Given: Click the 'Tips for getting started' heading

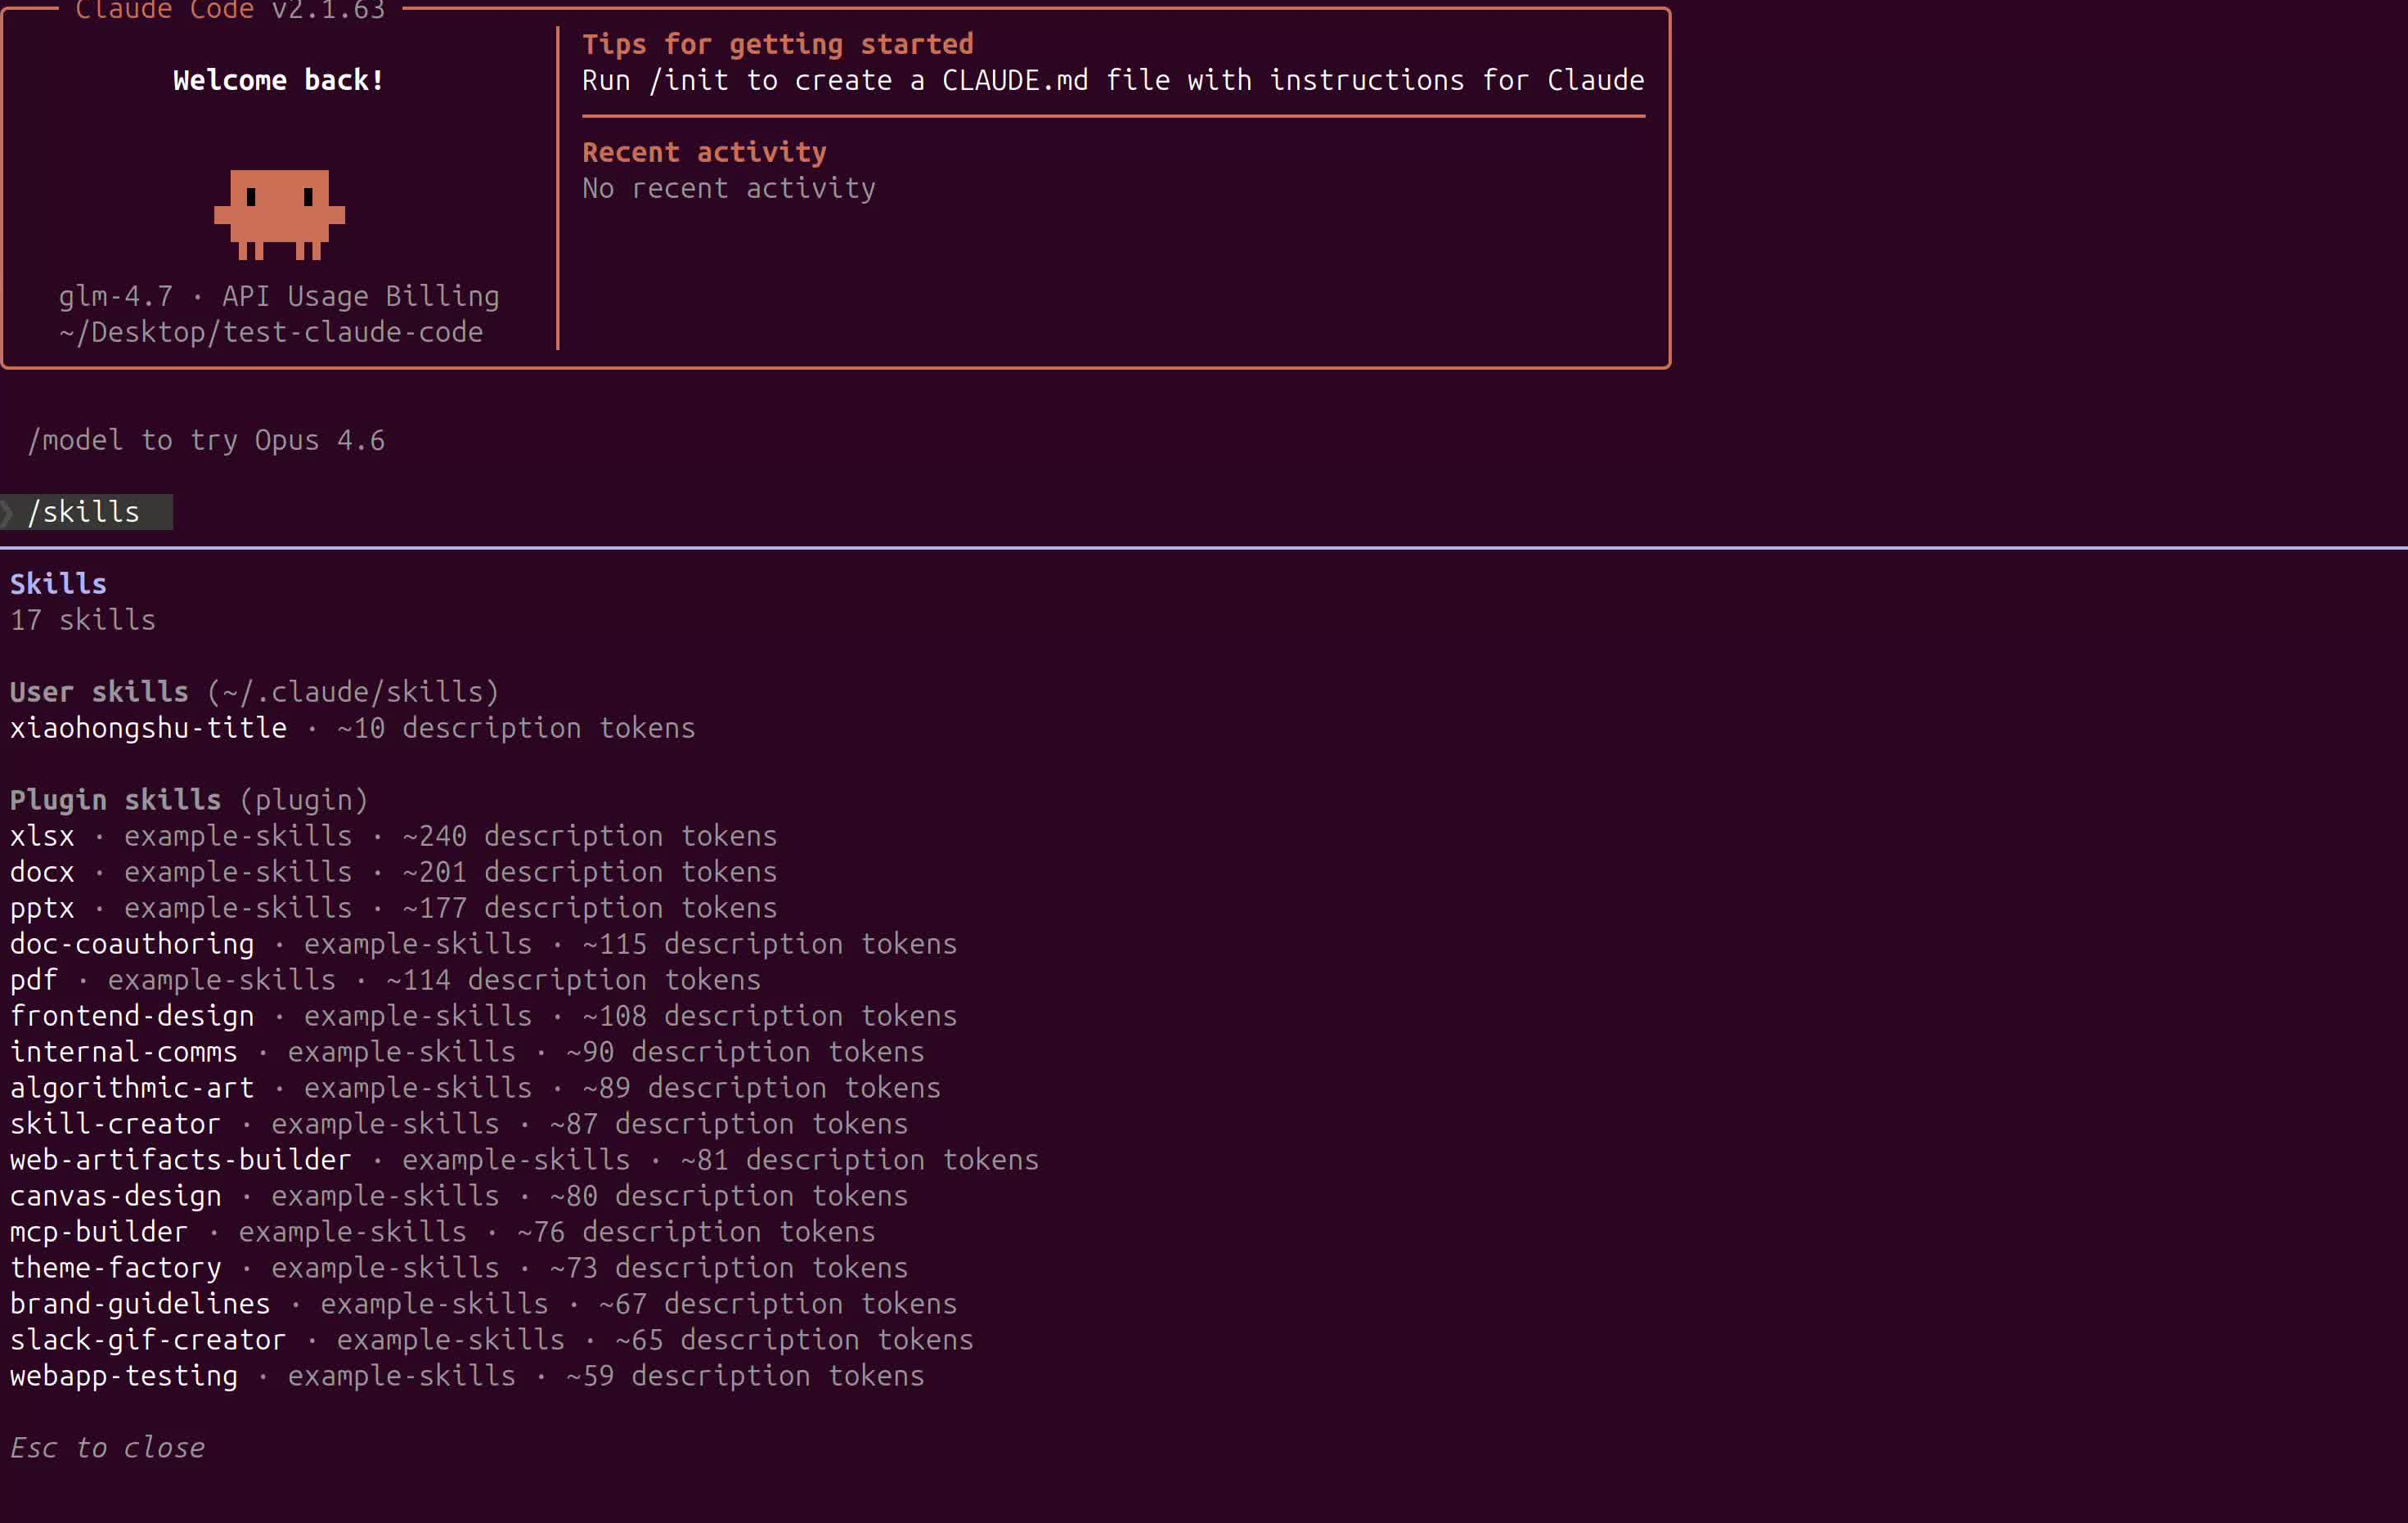Looking at the screenshot, I should point(778,44).
